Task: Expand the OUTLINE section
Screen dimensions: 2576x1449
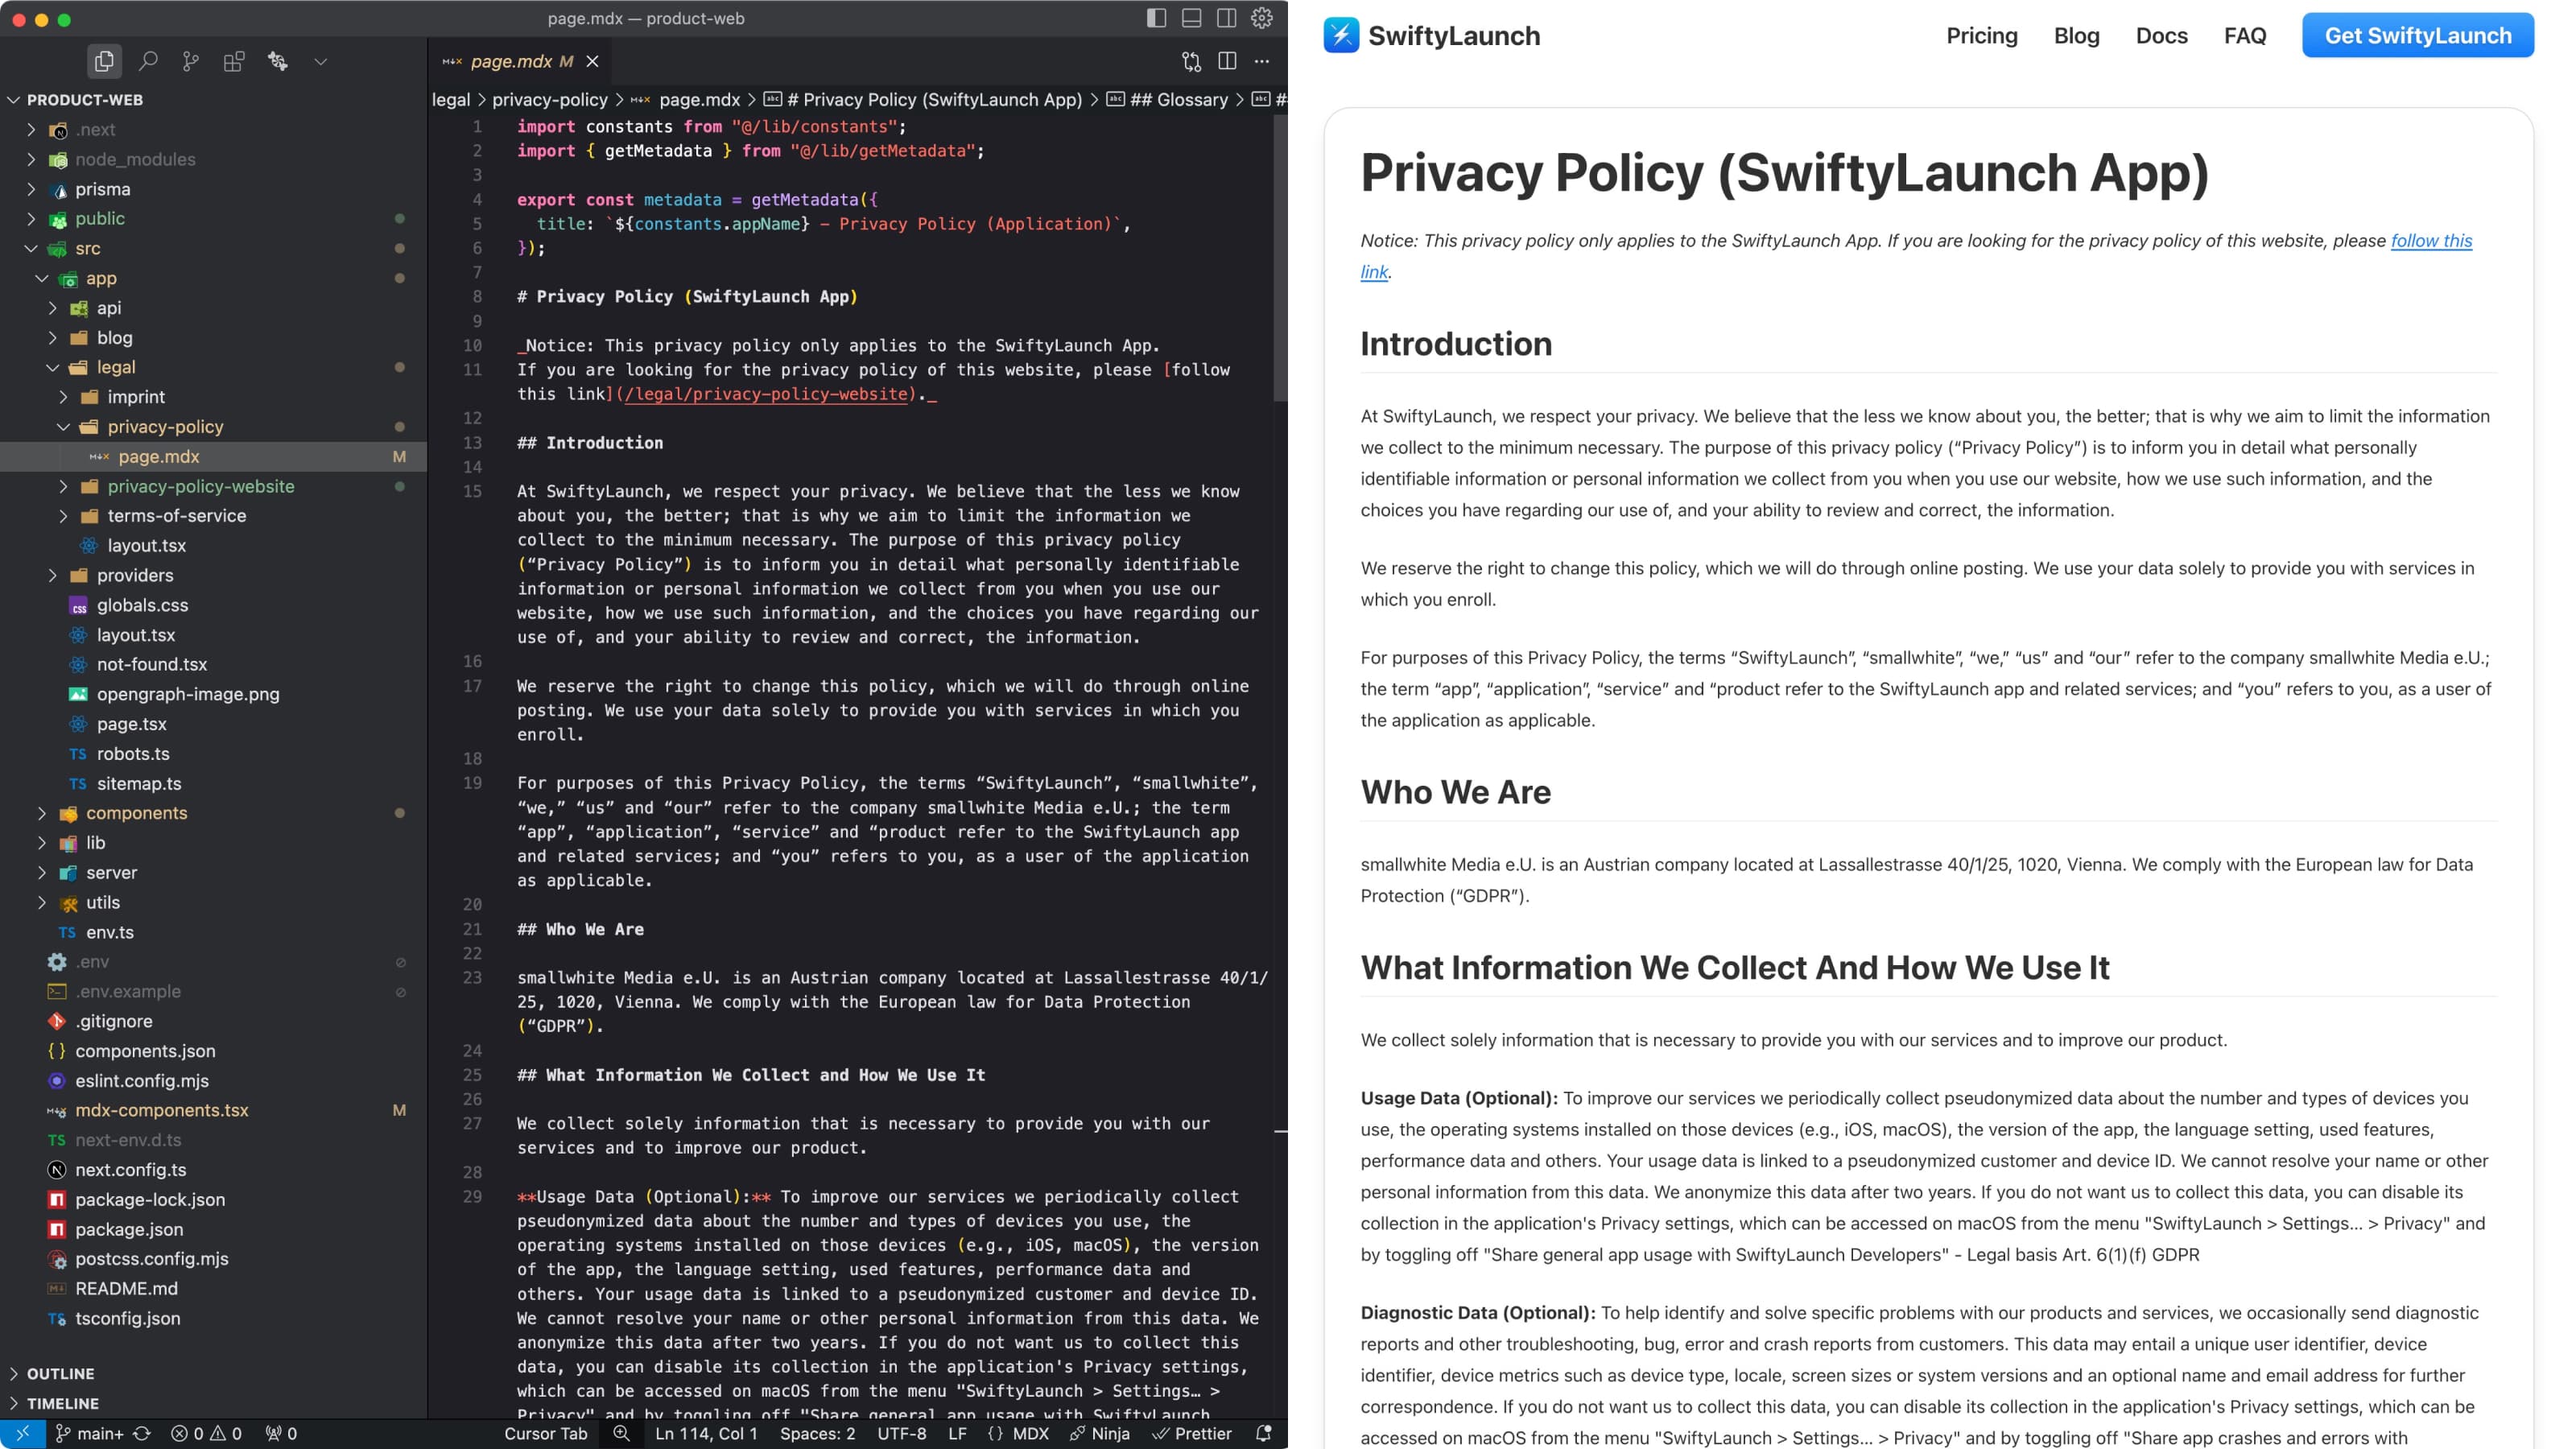Action: coord(60,1373)
